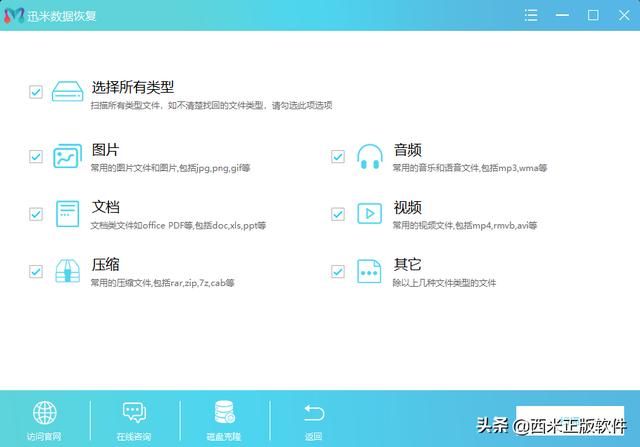Toggle the 音频 audio checkbox

[338, 157]
